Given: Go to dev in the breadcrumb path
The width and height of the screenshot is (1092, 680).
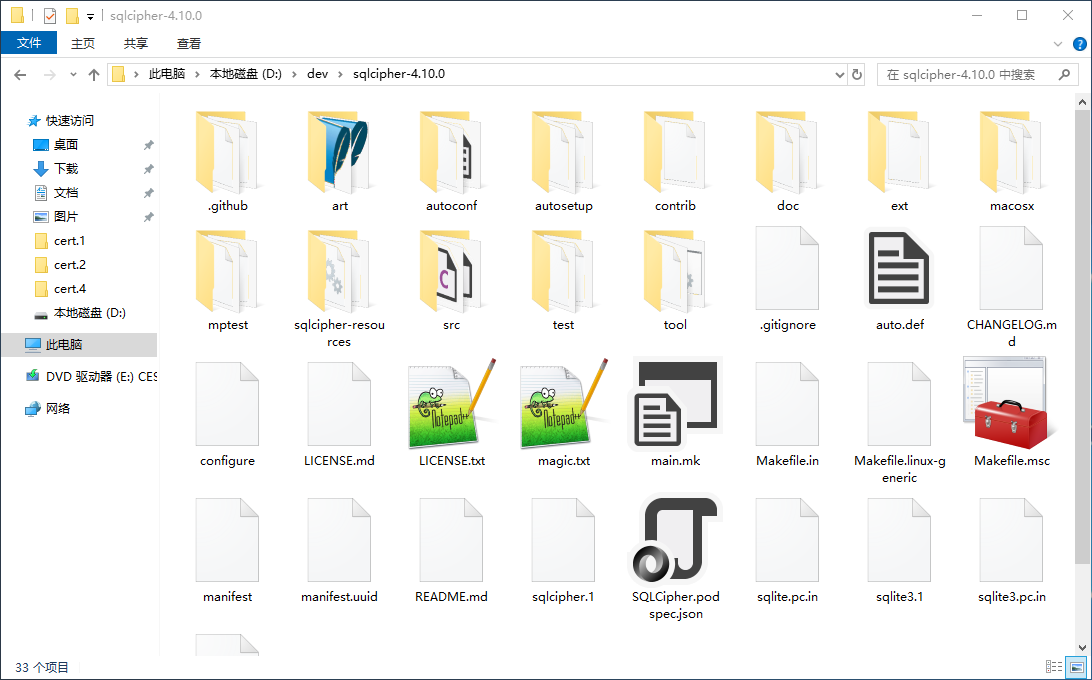Looking at the screenshot, I should coord(317,75).
